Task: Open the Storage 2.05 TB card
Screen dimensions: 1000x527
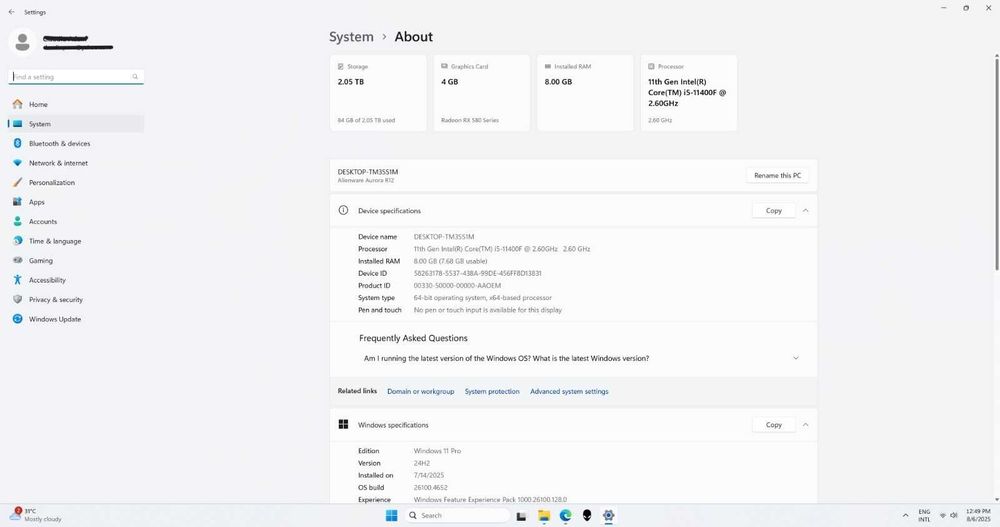Action: [x=378, y=93]
